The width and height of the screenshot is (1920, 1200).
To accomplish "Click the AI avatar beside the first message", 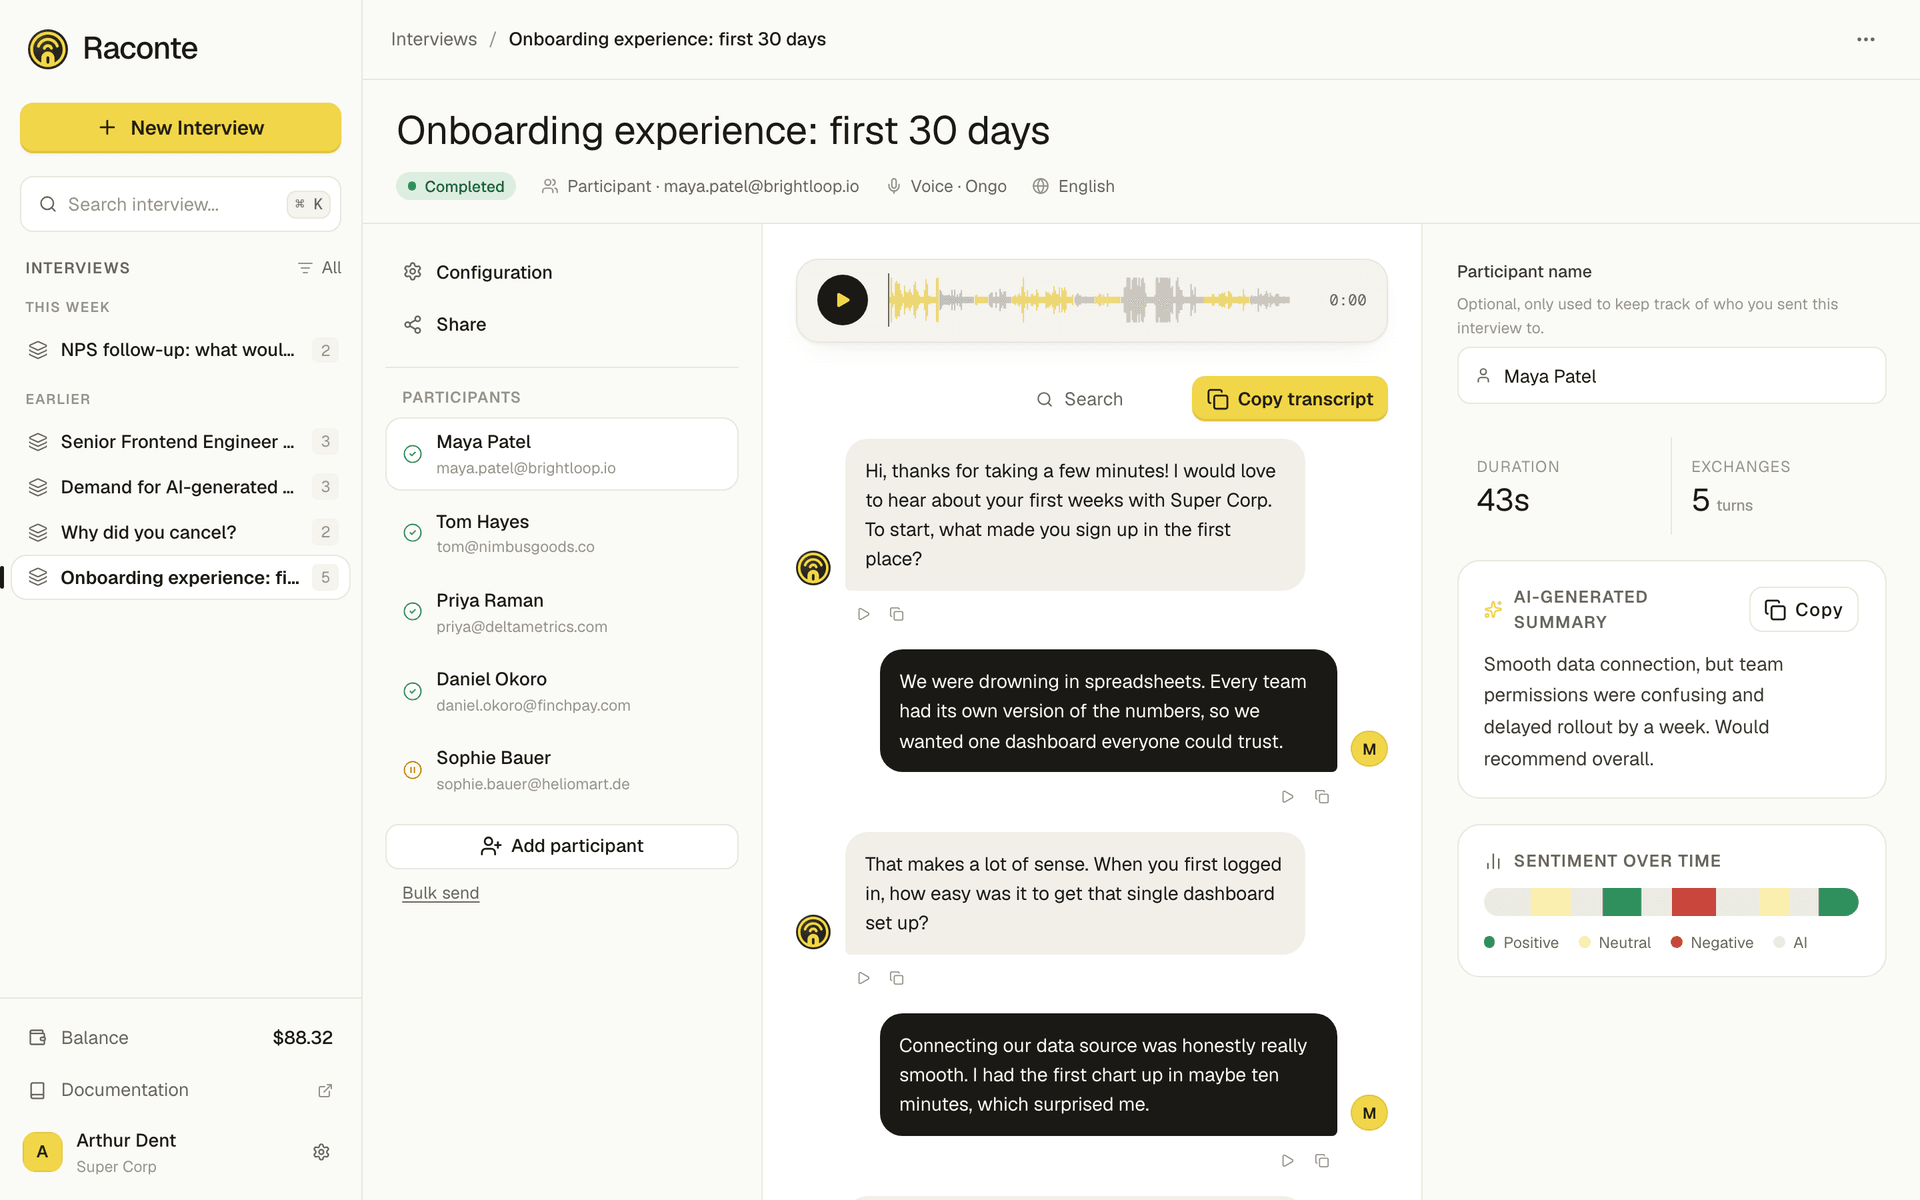I will point(813,568).
